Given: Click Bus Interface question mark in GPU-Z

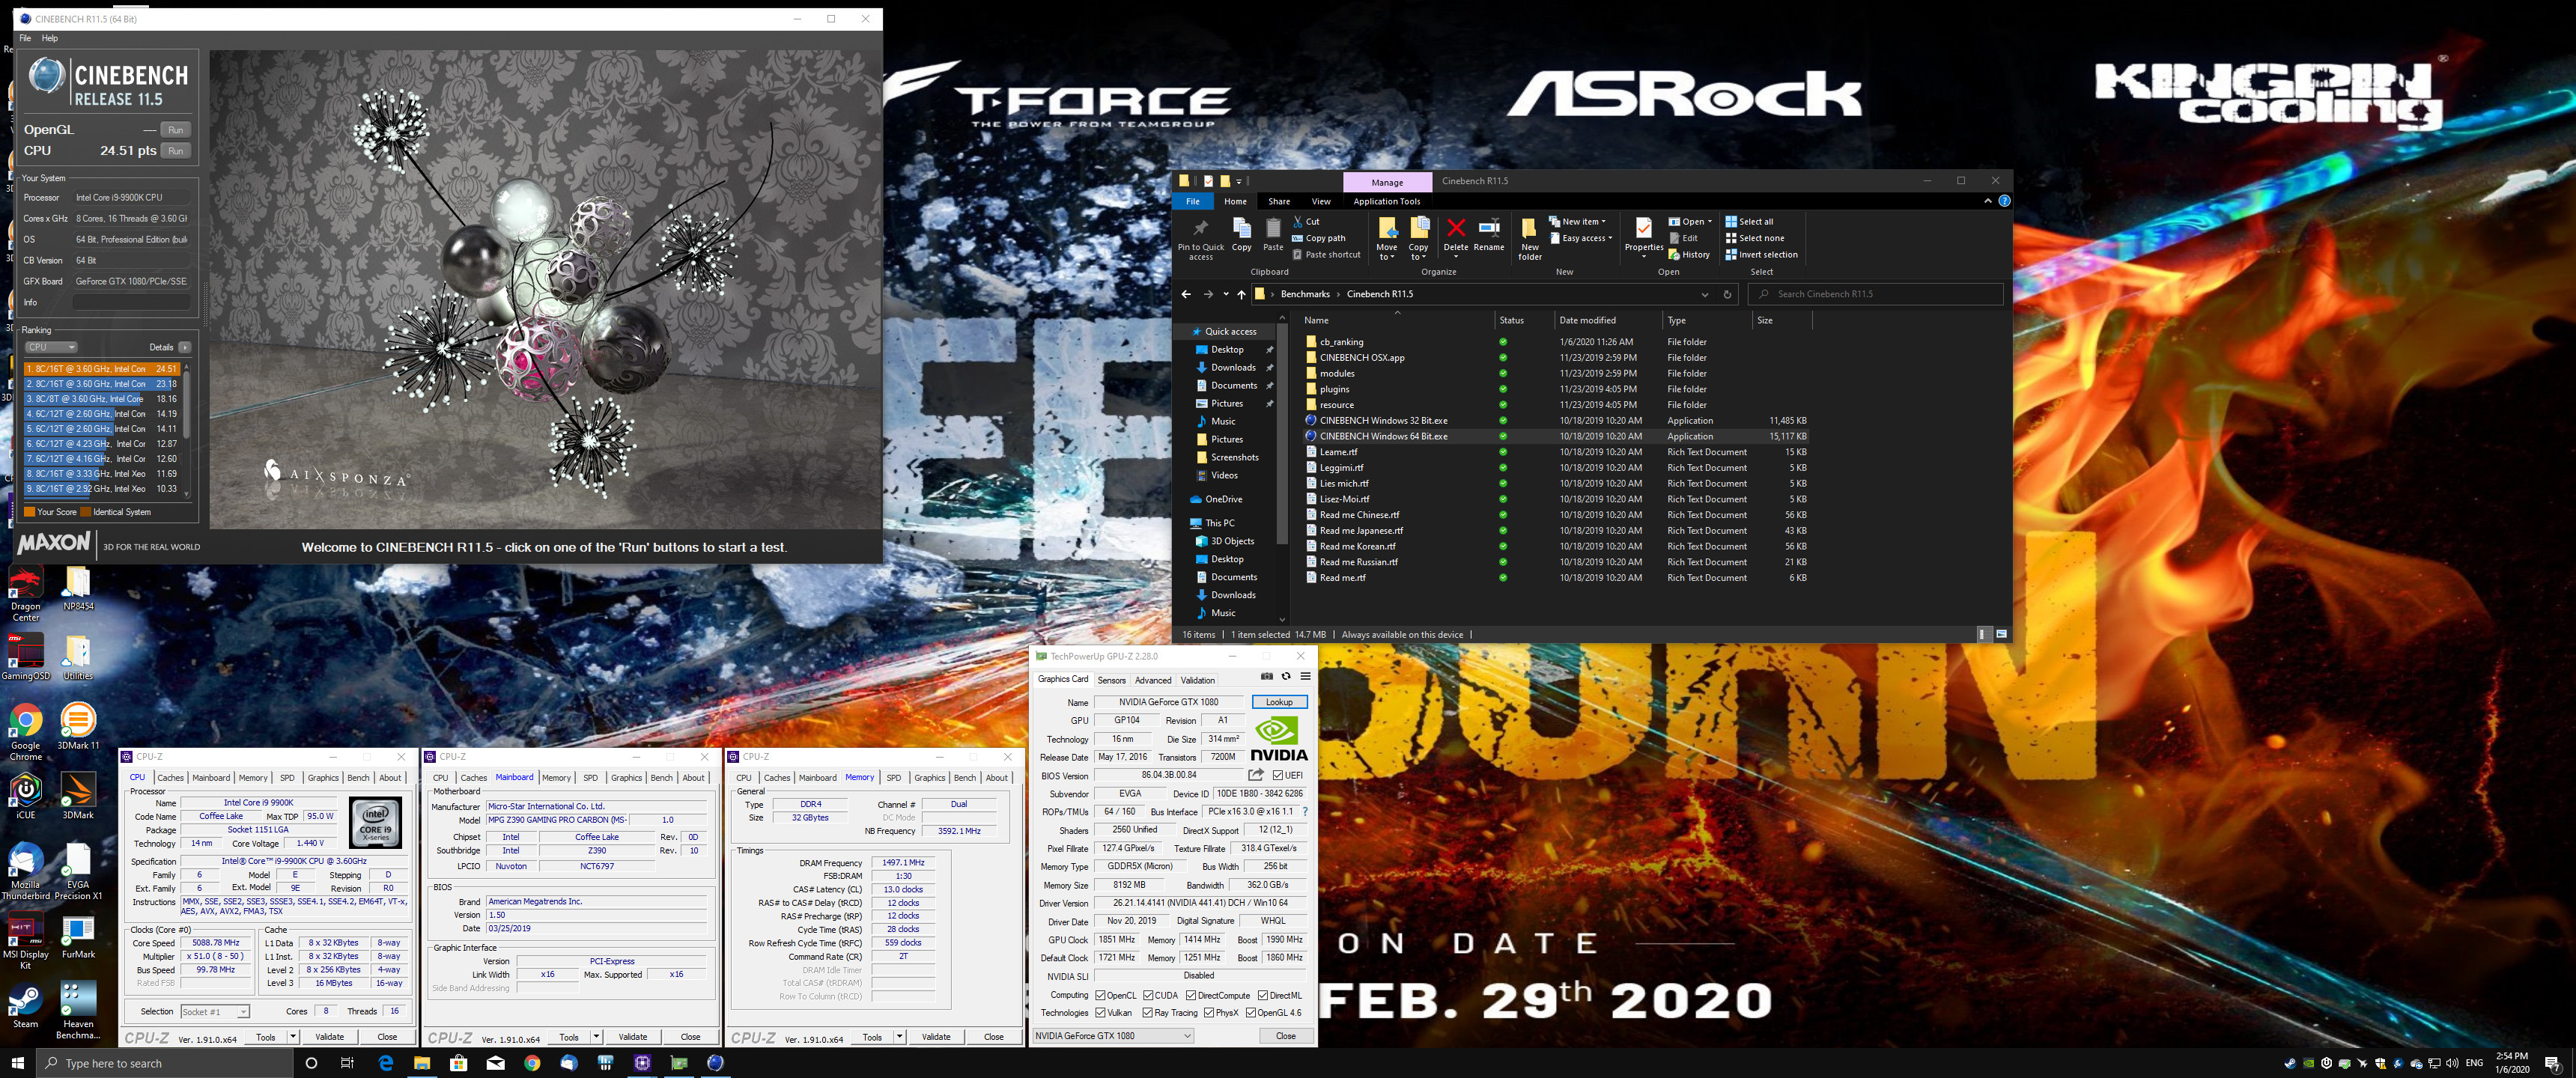Looking at the screenshot, I should coord(1305,812).
